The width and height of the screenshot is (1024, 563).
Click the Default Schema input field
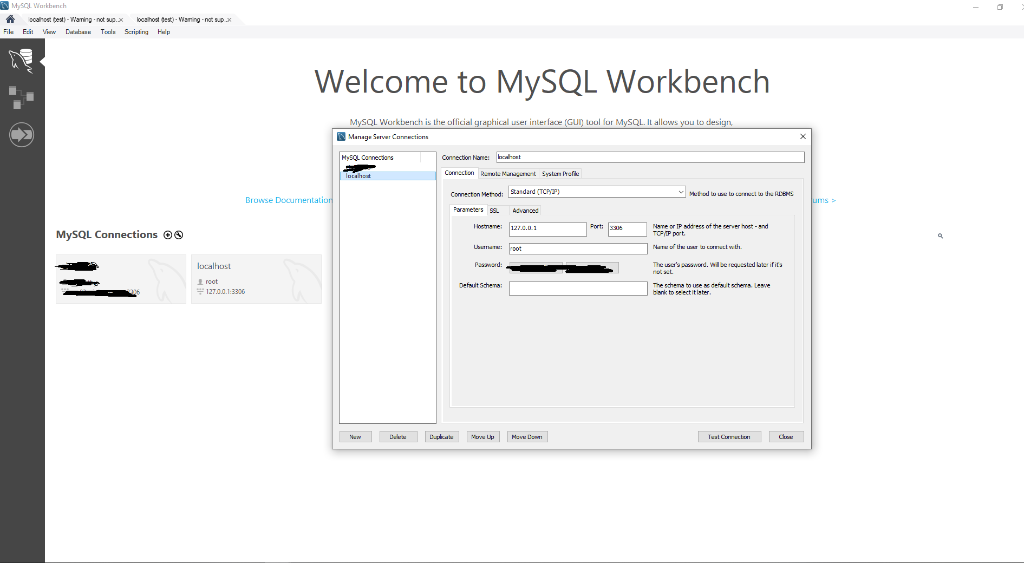(x=578, y=288)
